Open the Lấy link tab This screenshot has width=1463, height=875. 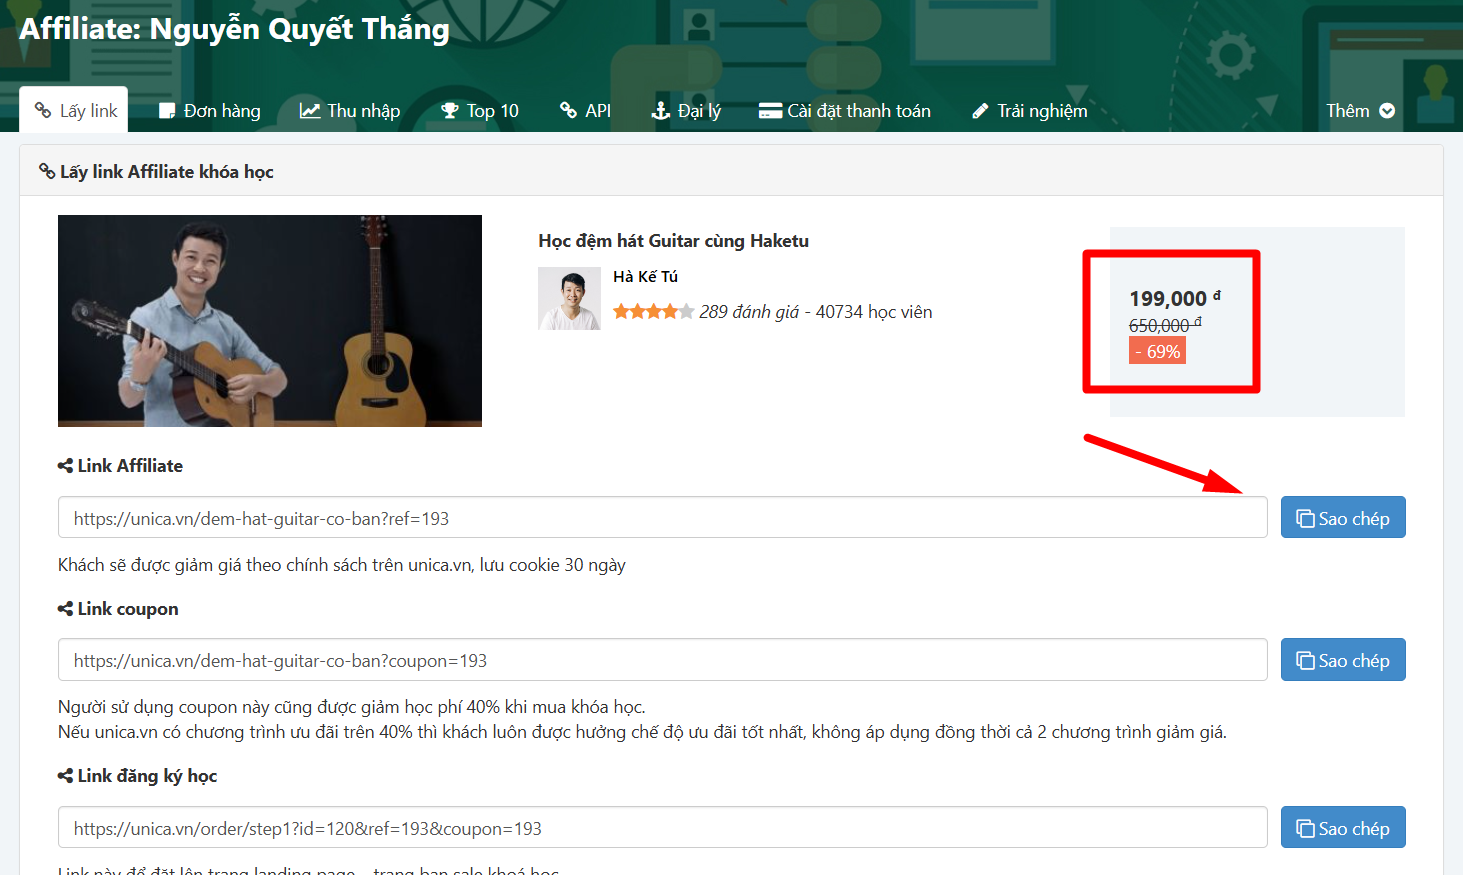(x=76, y=111)
